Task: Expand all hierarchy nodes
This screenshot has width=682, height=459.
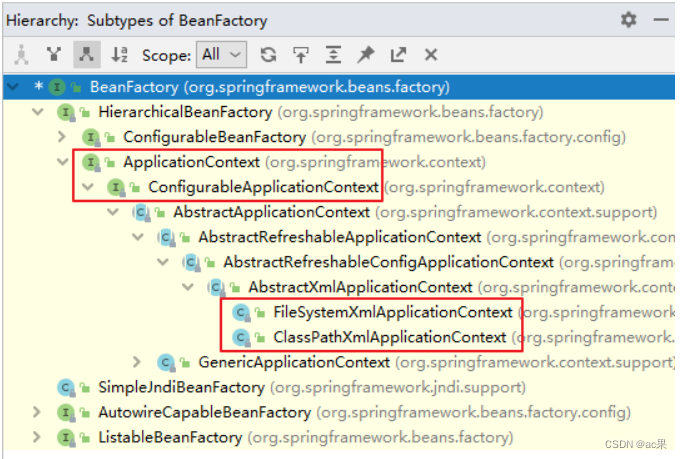Action: pos(333,55)
